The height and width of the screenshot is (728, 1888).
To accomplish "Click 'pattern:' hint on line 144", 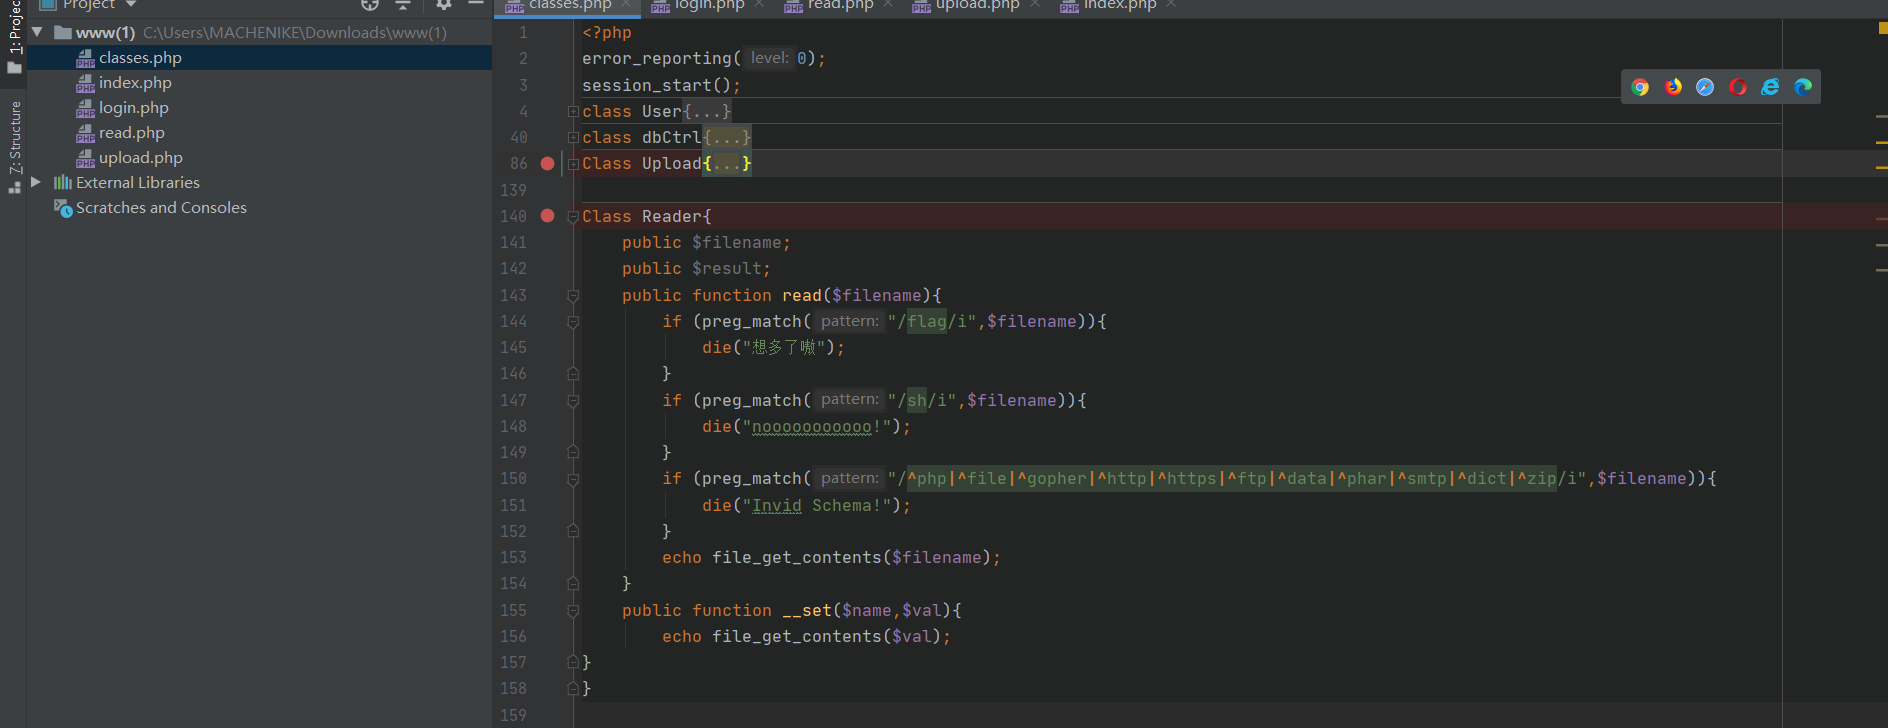I will pyautogui.click(x=849, y=321).
